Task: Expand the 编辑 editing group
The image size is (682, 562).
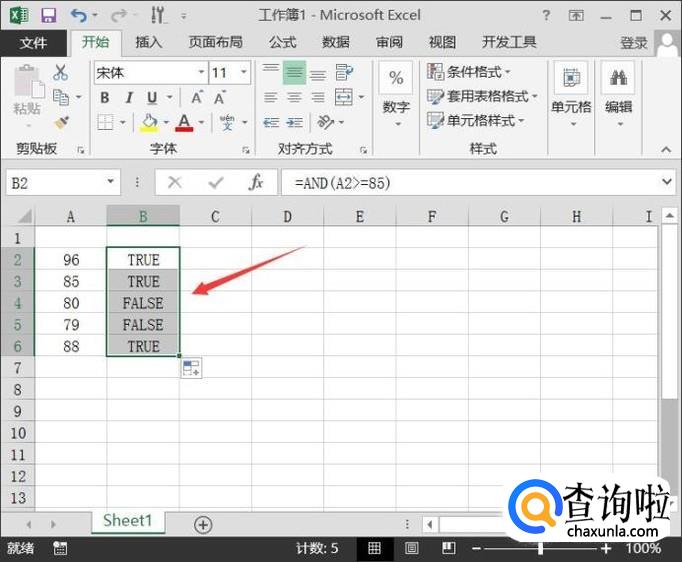Action: pyautogui.click(x=618, y=96)
